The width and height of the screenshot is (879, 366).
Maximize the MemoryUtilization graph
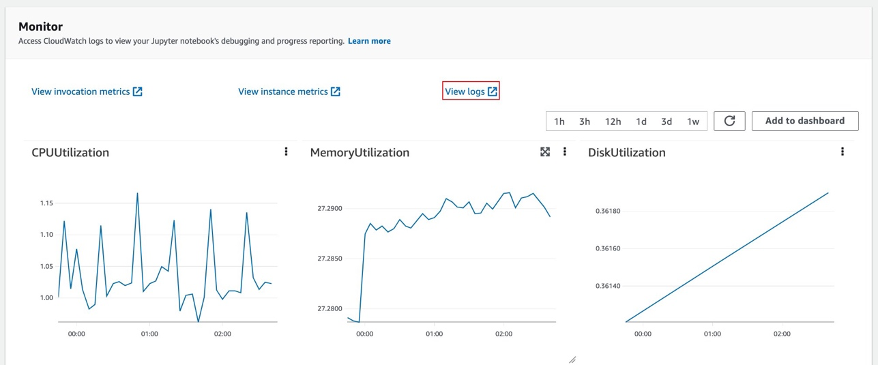(545, 151)
